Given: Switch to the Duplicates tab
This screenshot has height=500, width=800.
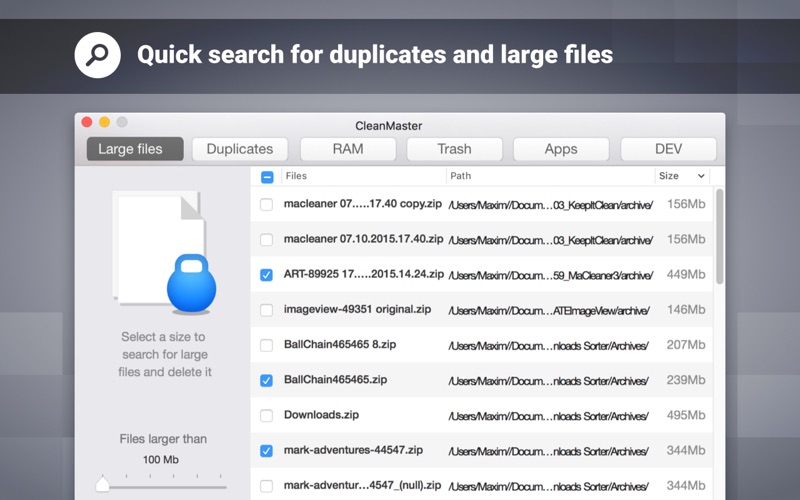Looking at the screenshot, I should 240,149.
